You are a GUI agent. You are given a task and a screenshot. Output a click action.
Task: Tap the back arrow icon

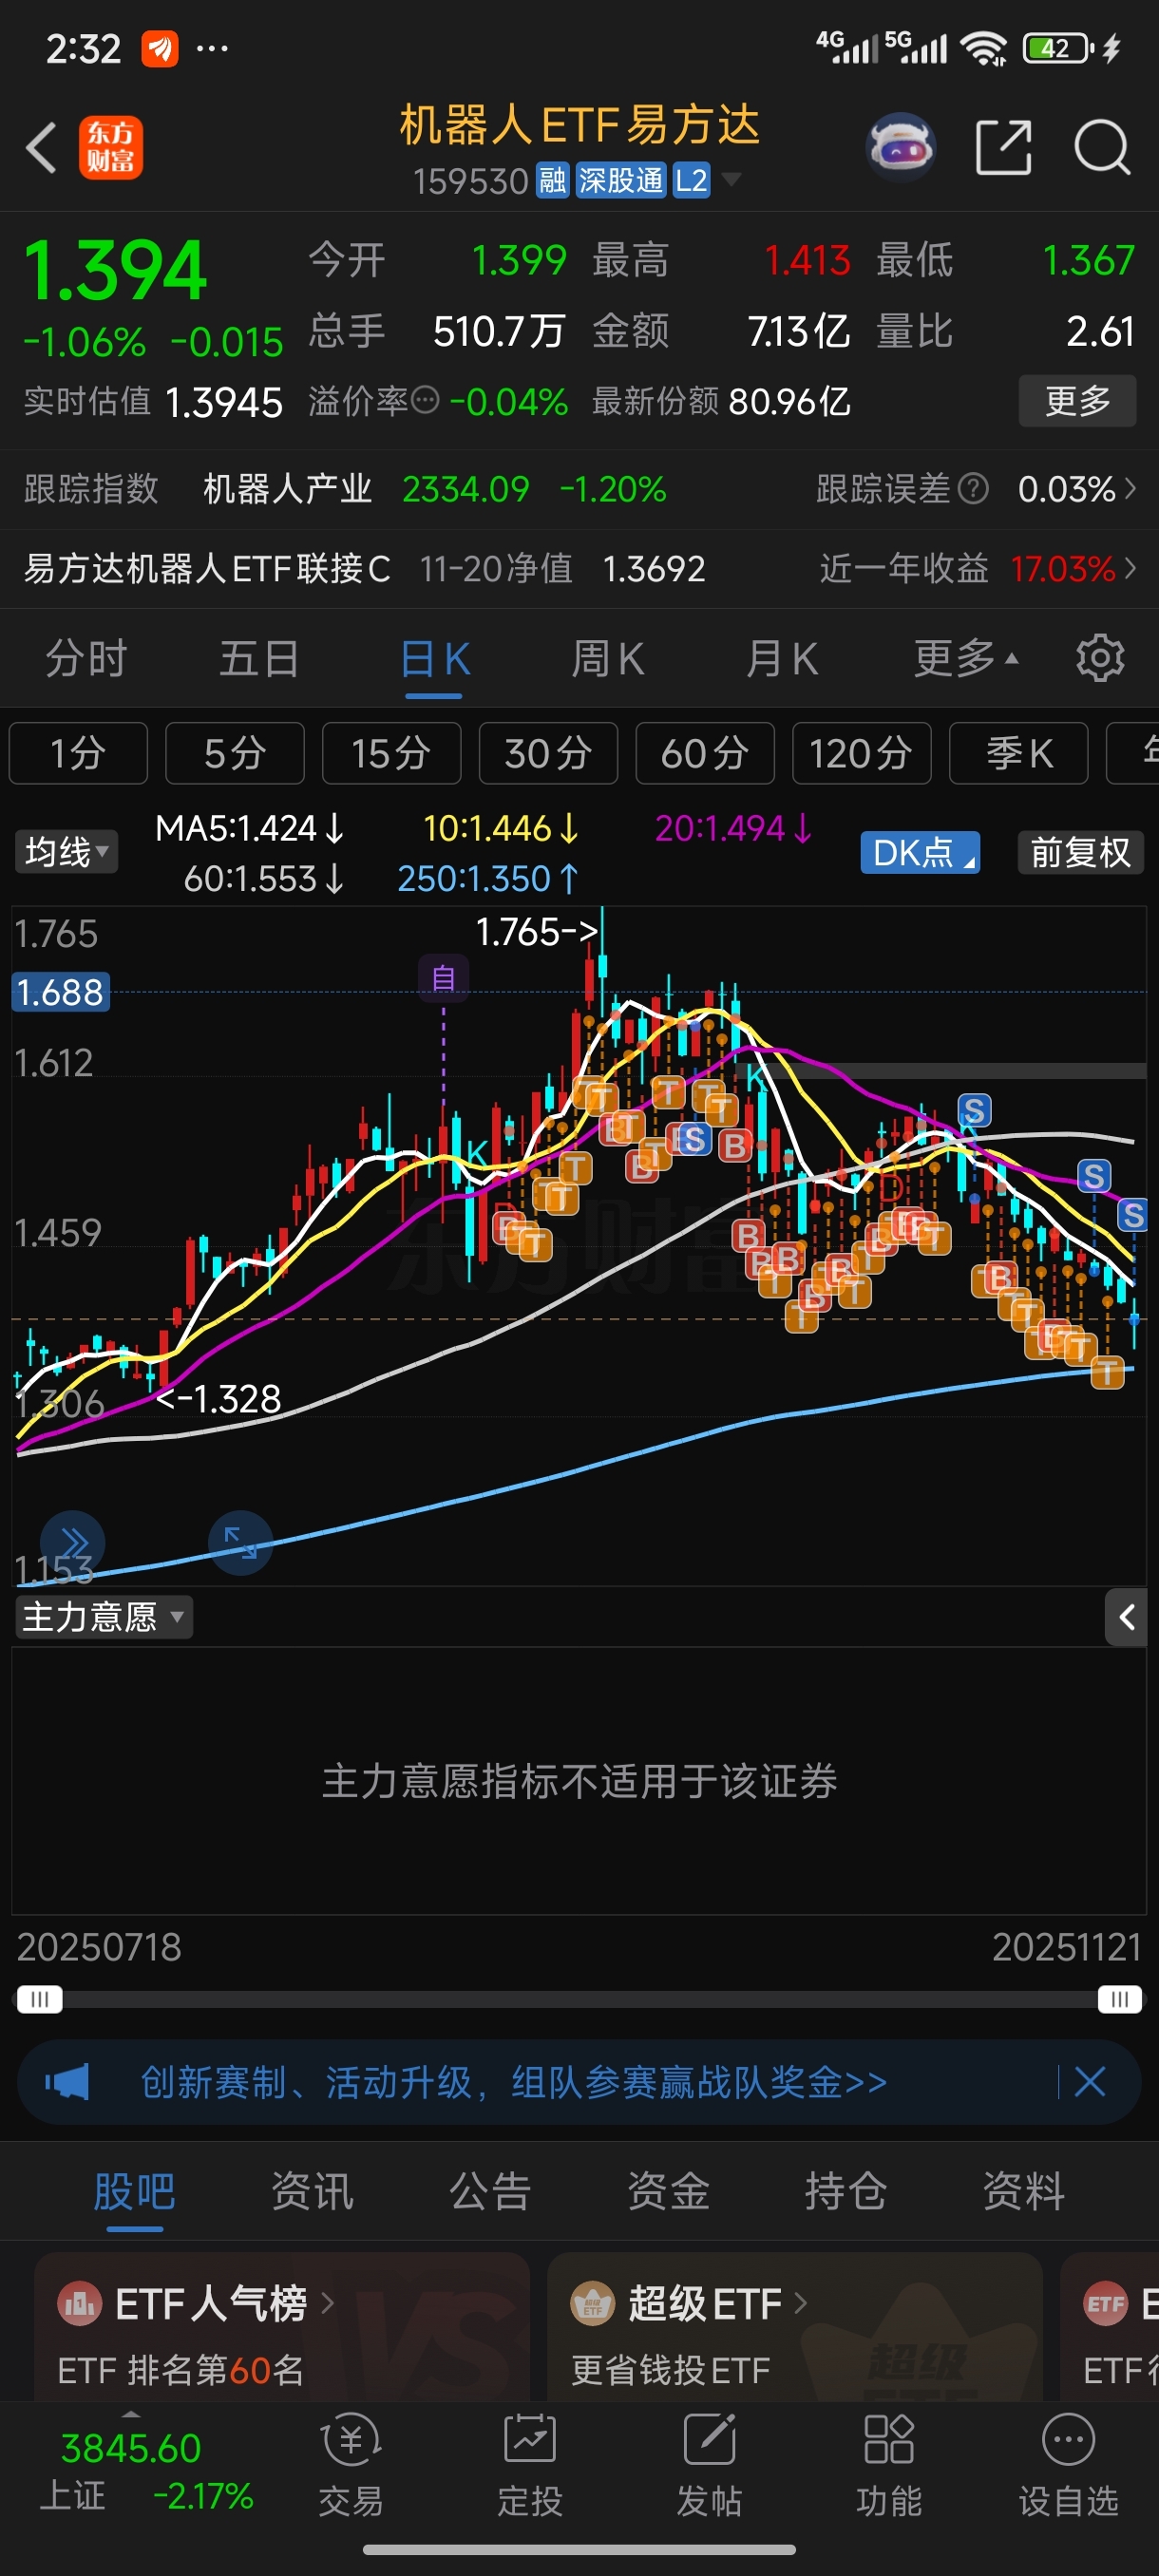tap(42, 148)
